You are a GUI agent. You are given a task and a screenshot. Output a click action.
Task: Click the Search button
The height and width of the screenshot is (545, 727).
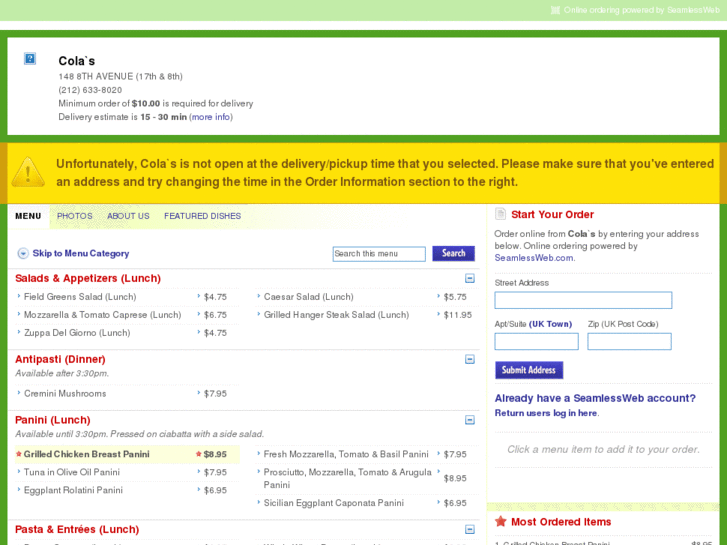453,253
